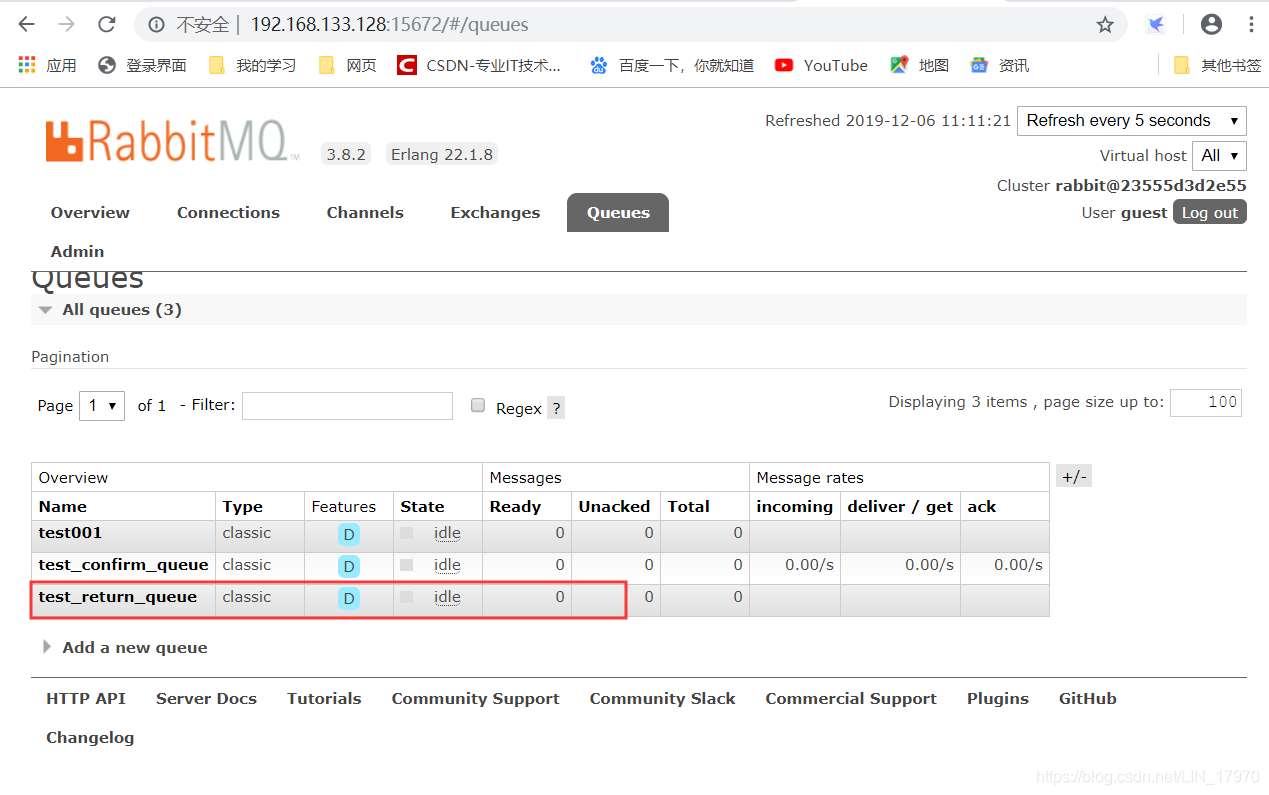Screen dimensions: 1269x795
Task: Reload the page with the refresh icon
Action: [105, 25]
